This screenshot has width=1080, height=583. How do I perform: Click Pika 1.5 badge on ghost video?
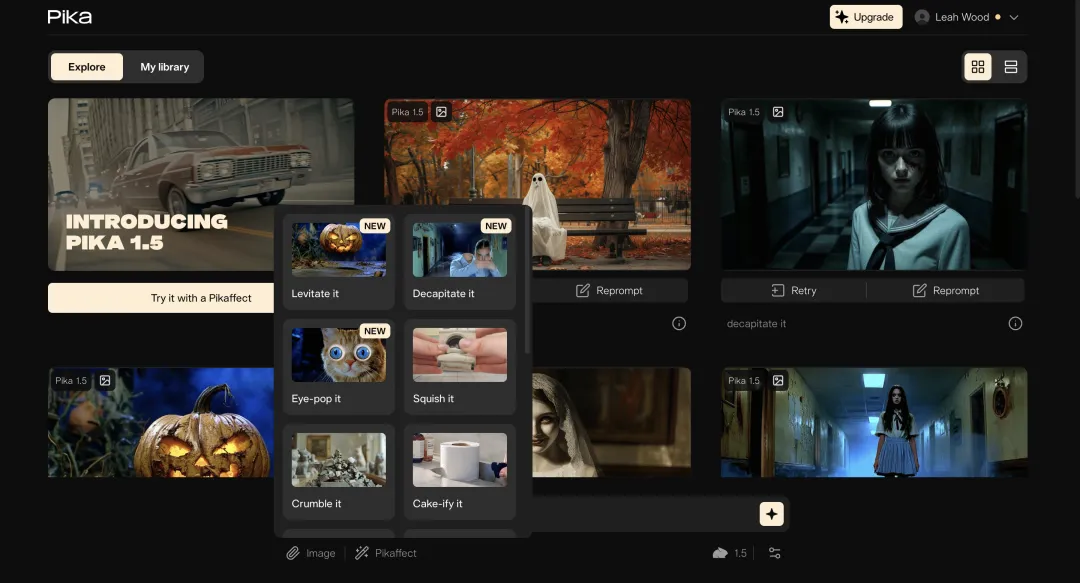(x=408, y=112)
